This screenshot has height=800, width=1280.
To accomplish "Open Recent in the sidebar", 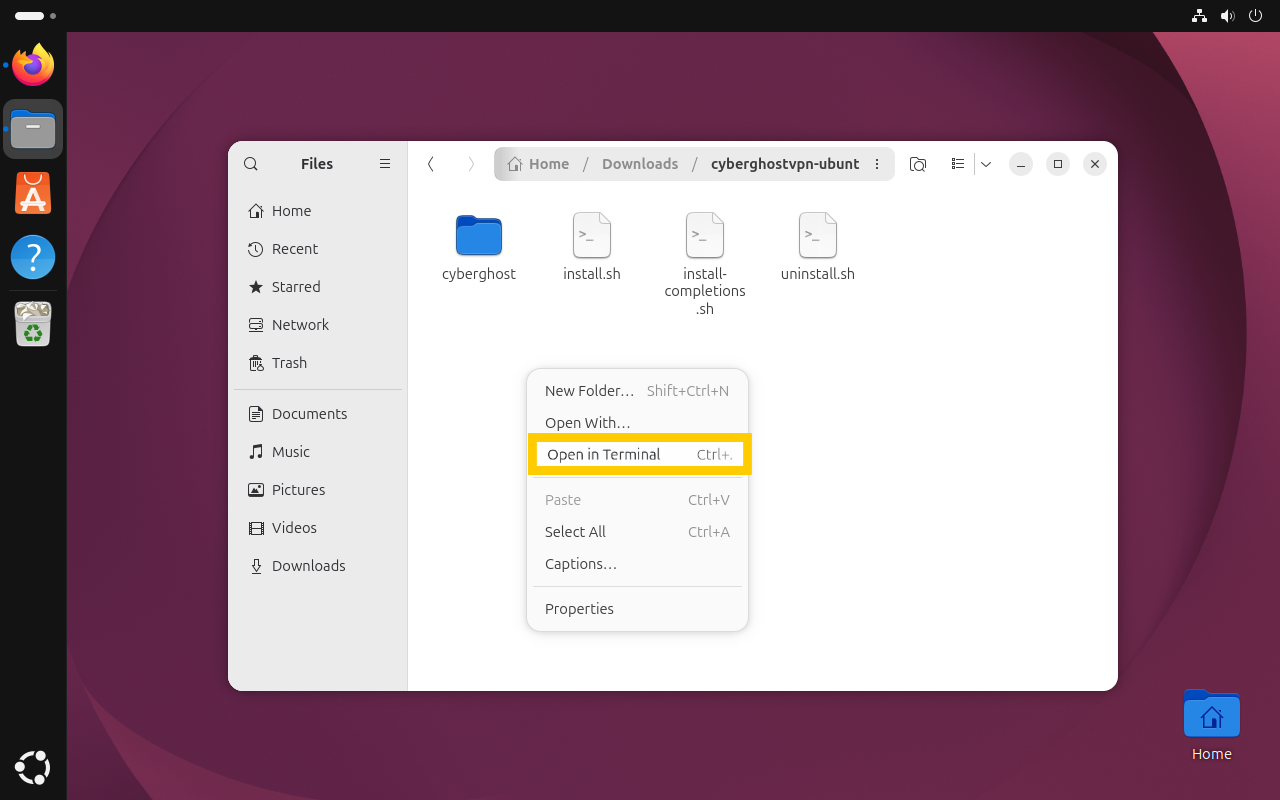I will (318, 249).
